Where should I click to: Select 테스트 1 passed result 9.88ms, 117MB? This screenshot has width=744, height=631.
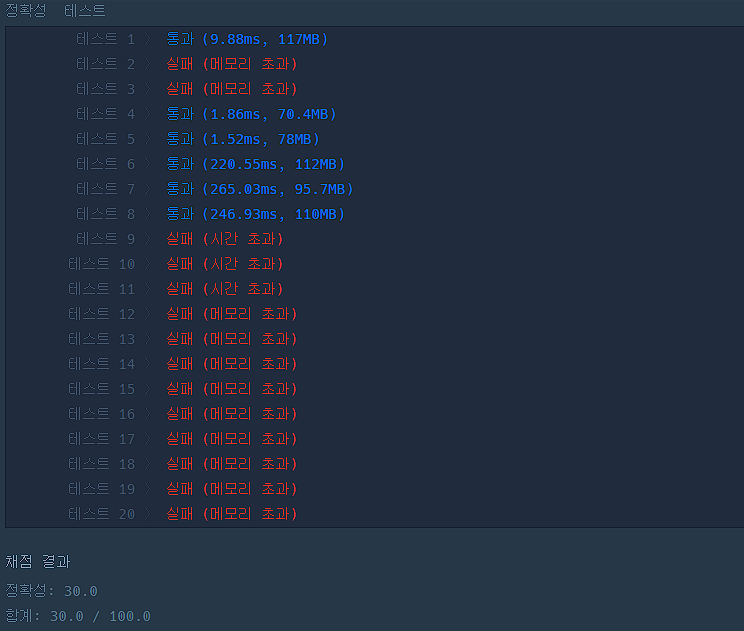point(247,39)
